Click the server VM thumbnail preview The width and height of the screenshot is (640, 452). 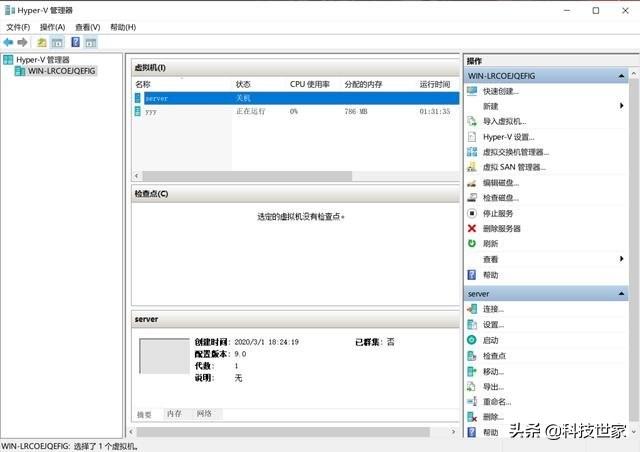(164, 356)
